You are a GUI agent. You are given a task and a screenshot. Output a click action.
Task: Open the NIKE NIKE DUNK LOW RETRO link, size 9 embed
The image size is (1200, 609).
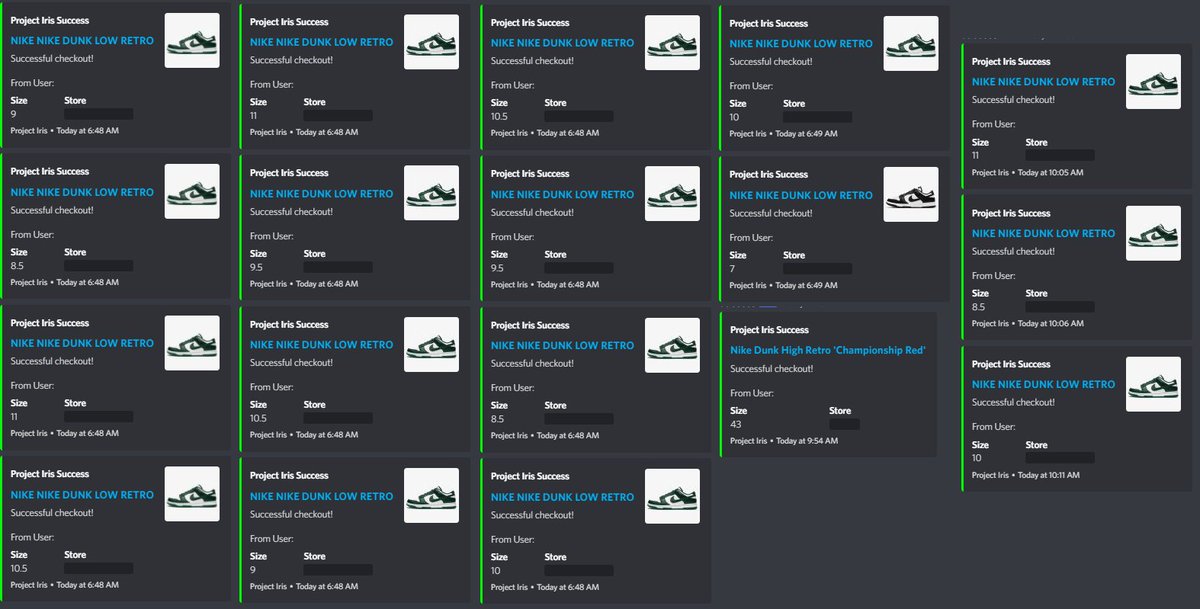coord(82,41)
